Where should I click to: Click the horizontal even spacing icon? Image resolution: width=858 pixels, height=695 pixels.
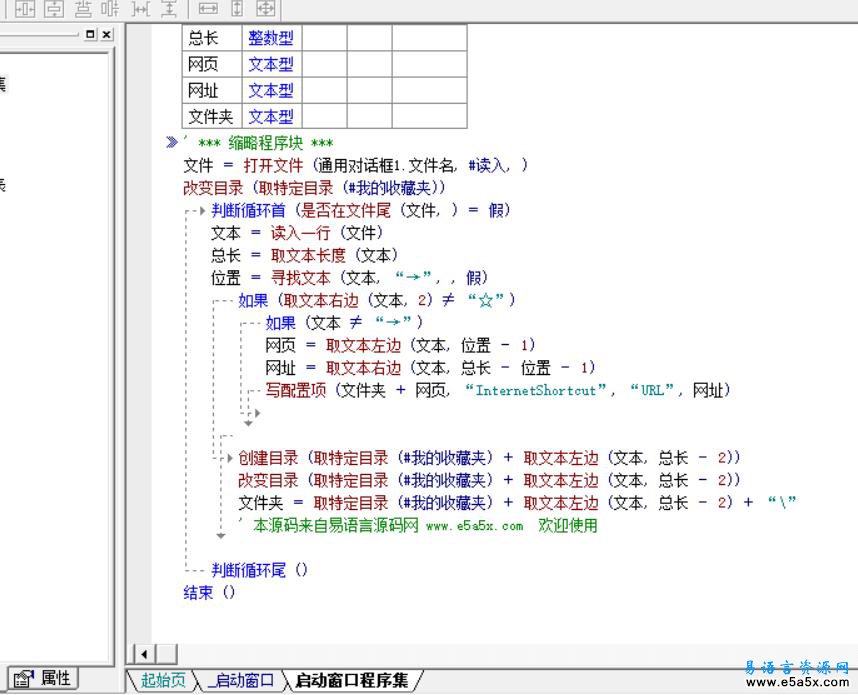(x=142, y=9)
